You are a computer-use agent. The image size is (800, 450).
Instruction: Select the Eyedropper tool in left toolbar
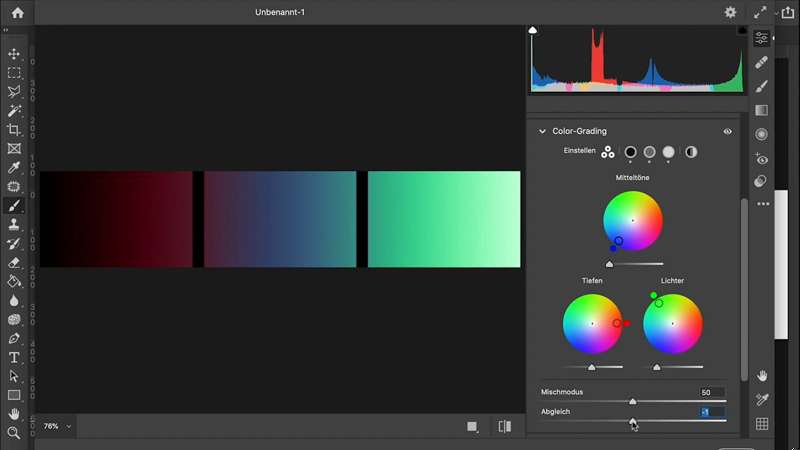(x=14, y=167)
